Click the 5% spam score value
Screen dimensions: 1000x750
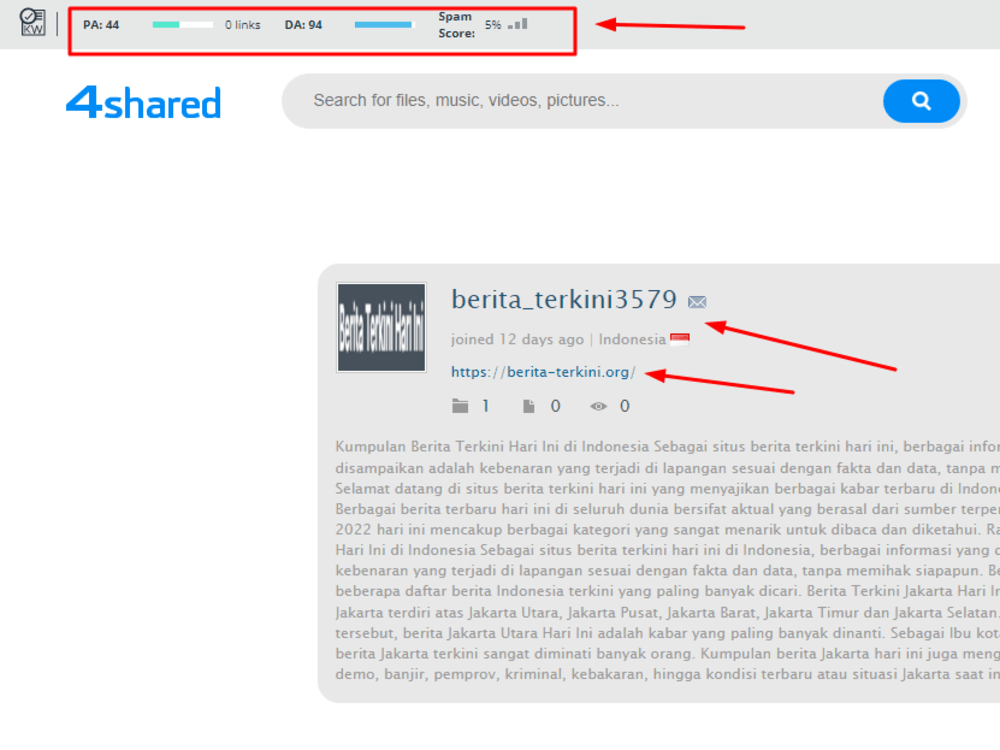coord(493,25)
